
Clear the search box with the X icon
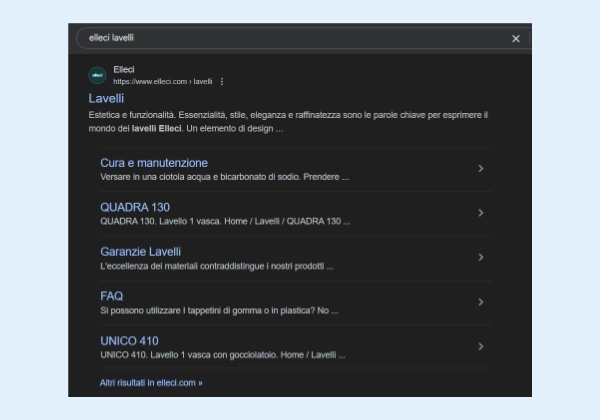515,39
